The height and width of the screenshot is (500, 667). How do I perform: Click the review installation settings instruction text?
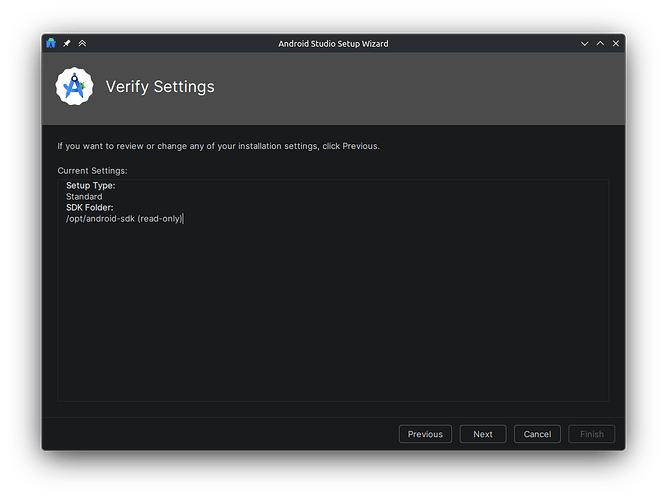(x=219, y=146)
